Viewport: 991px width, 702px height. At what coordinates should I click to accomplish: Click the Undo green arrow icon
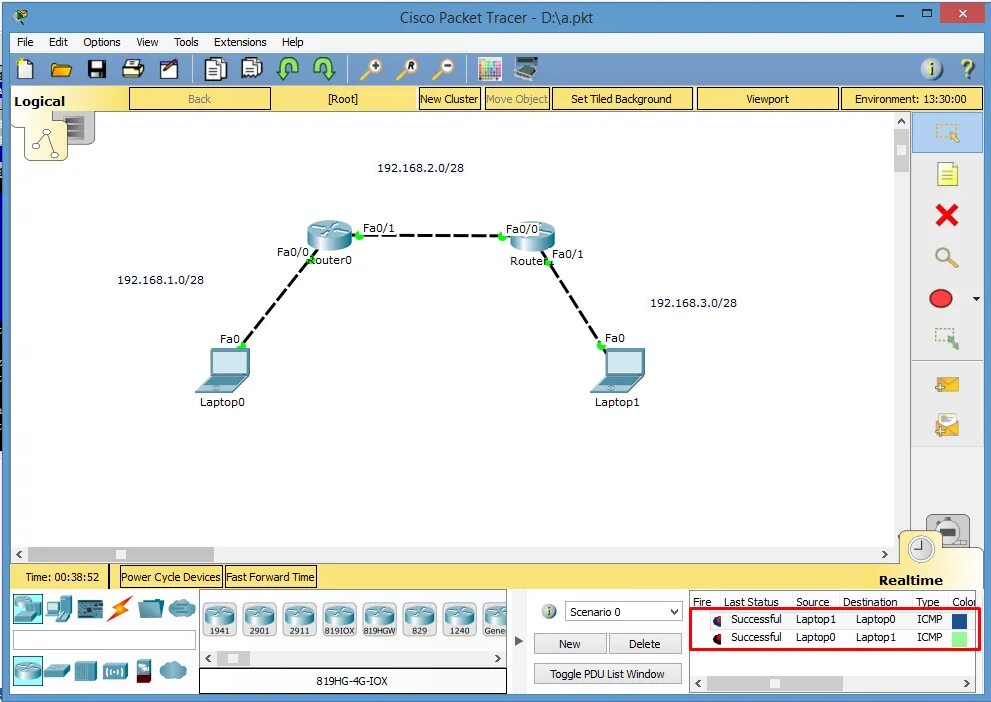pyautogui.click(x=288, y=68)
